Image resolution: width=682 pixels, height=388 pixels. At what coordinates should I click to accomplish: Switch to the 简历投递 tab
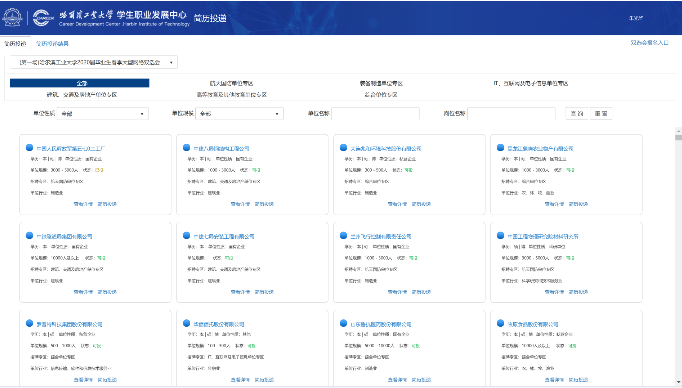15,43
